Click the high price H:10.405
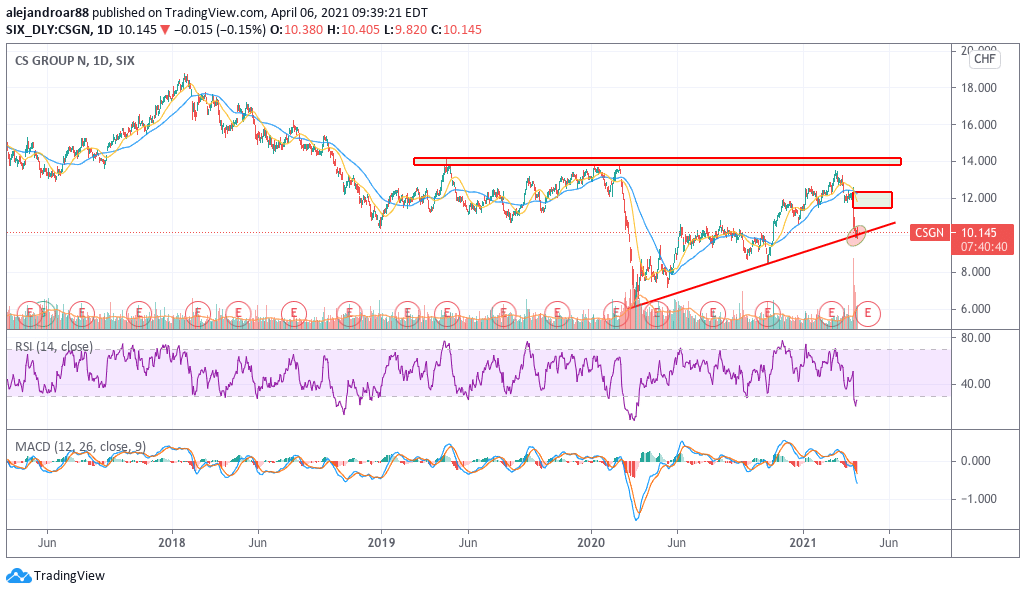Screen dimensions: 1026x594 point(353,29)
